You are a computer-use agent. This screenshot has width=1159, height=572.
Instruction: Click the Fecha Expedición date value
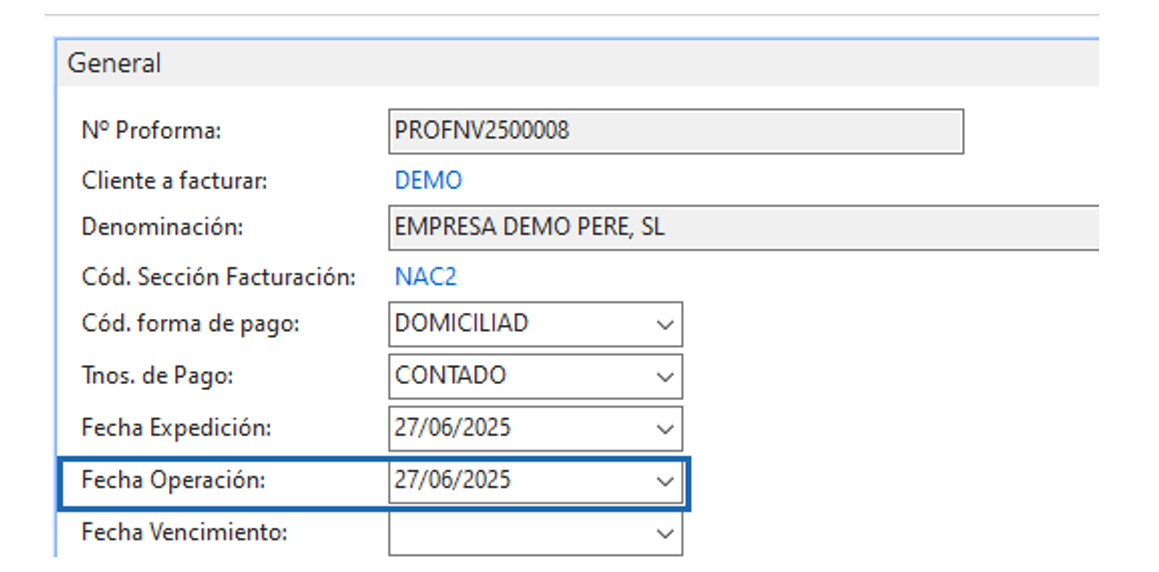tap(453, 428)
